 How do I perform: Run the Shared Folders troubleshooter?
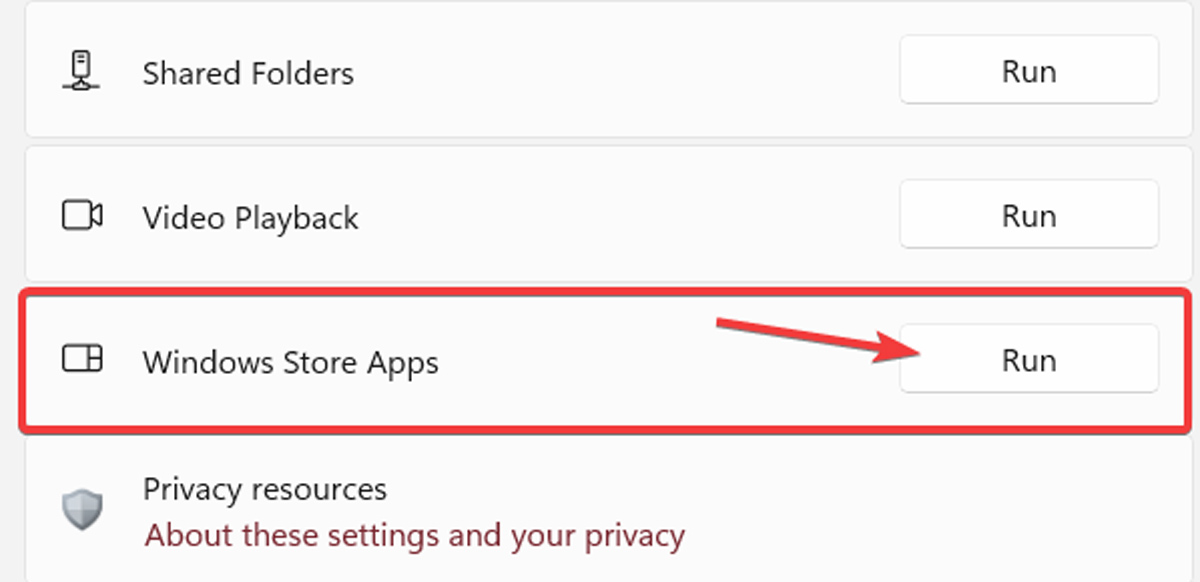tap(1028, 70)
